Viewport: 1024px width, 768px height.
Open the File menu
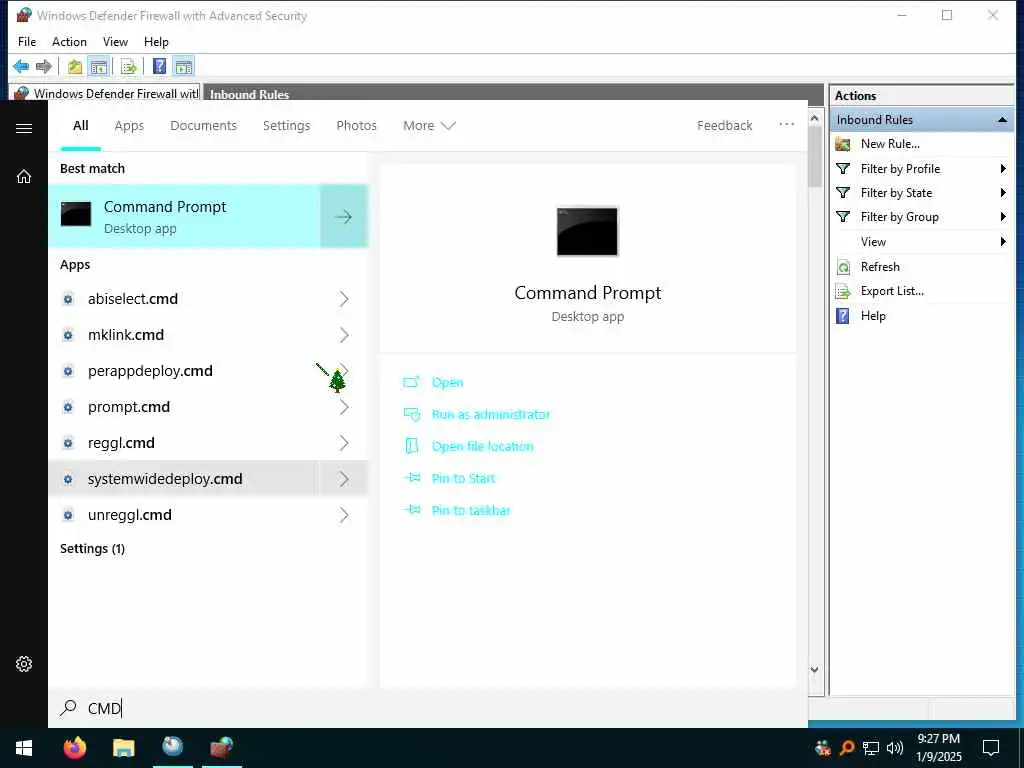click(27, 42)
